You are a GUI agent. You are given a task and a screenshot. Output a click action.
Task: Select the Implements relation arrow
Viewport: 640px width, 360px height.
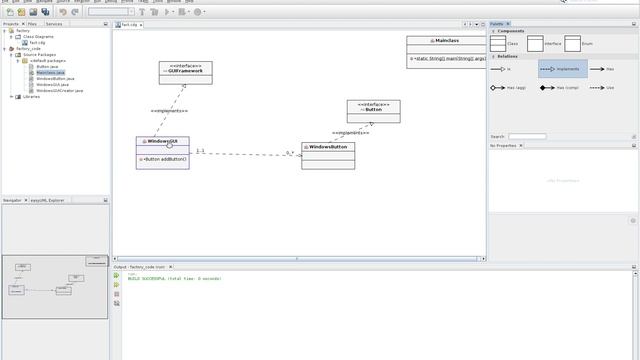[563, 69]
